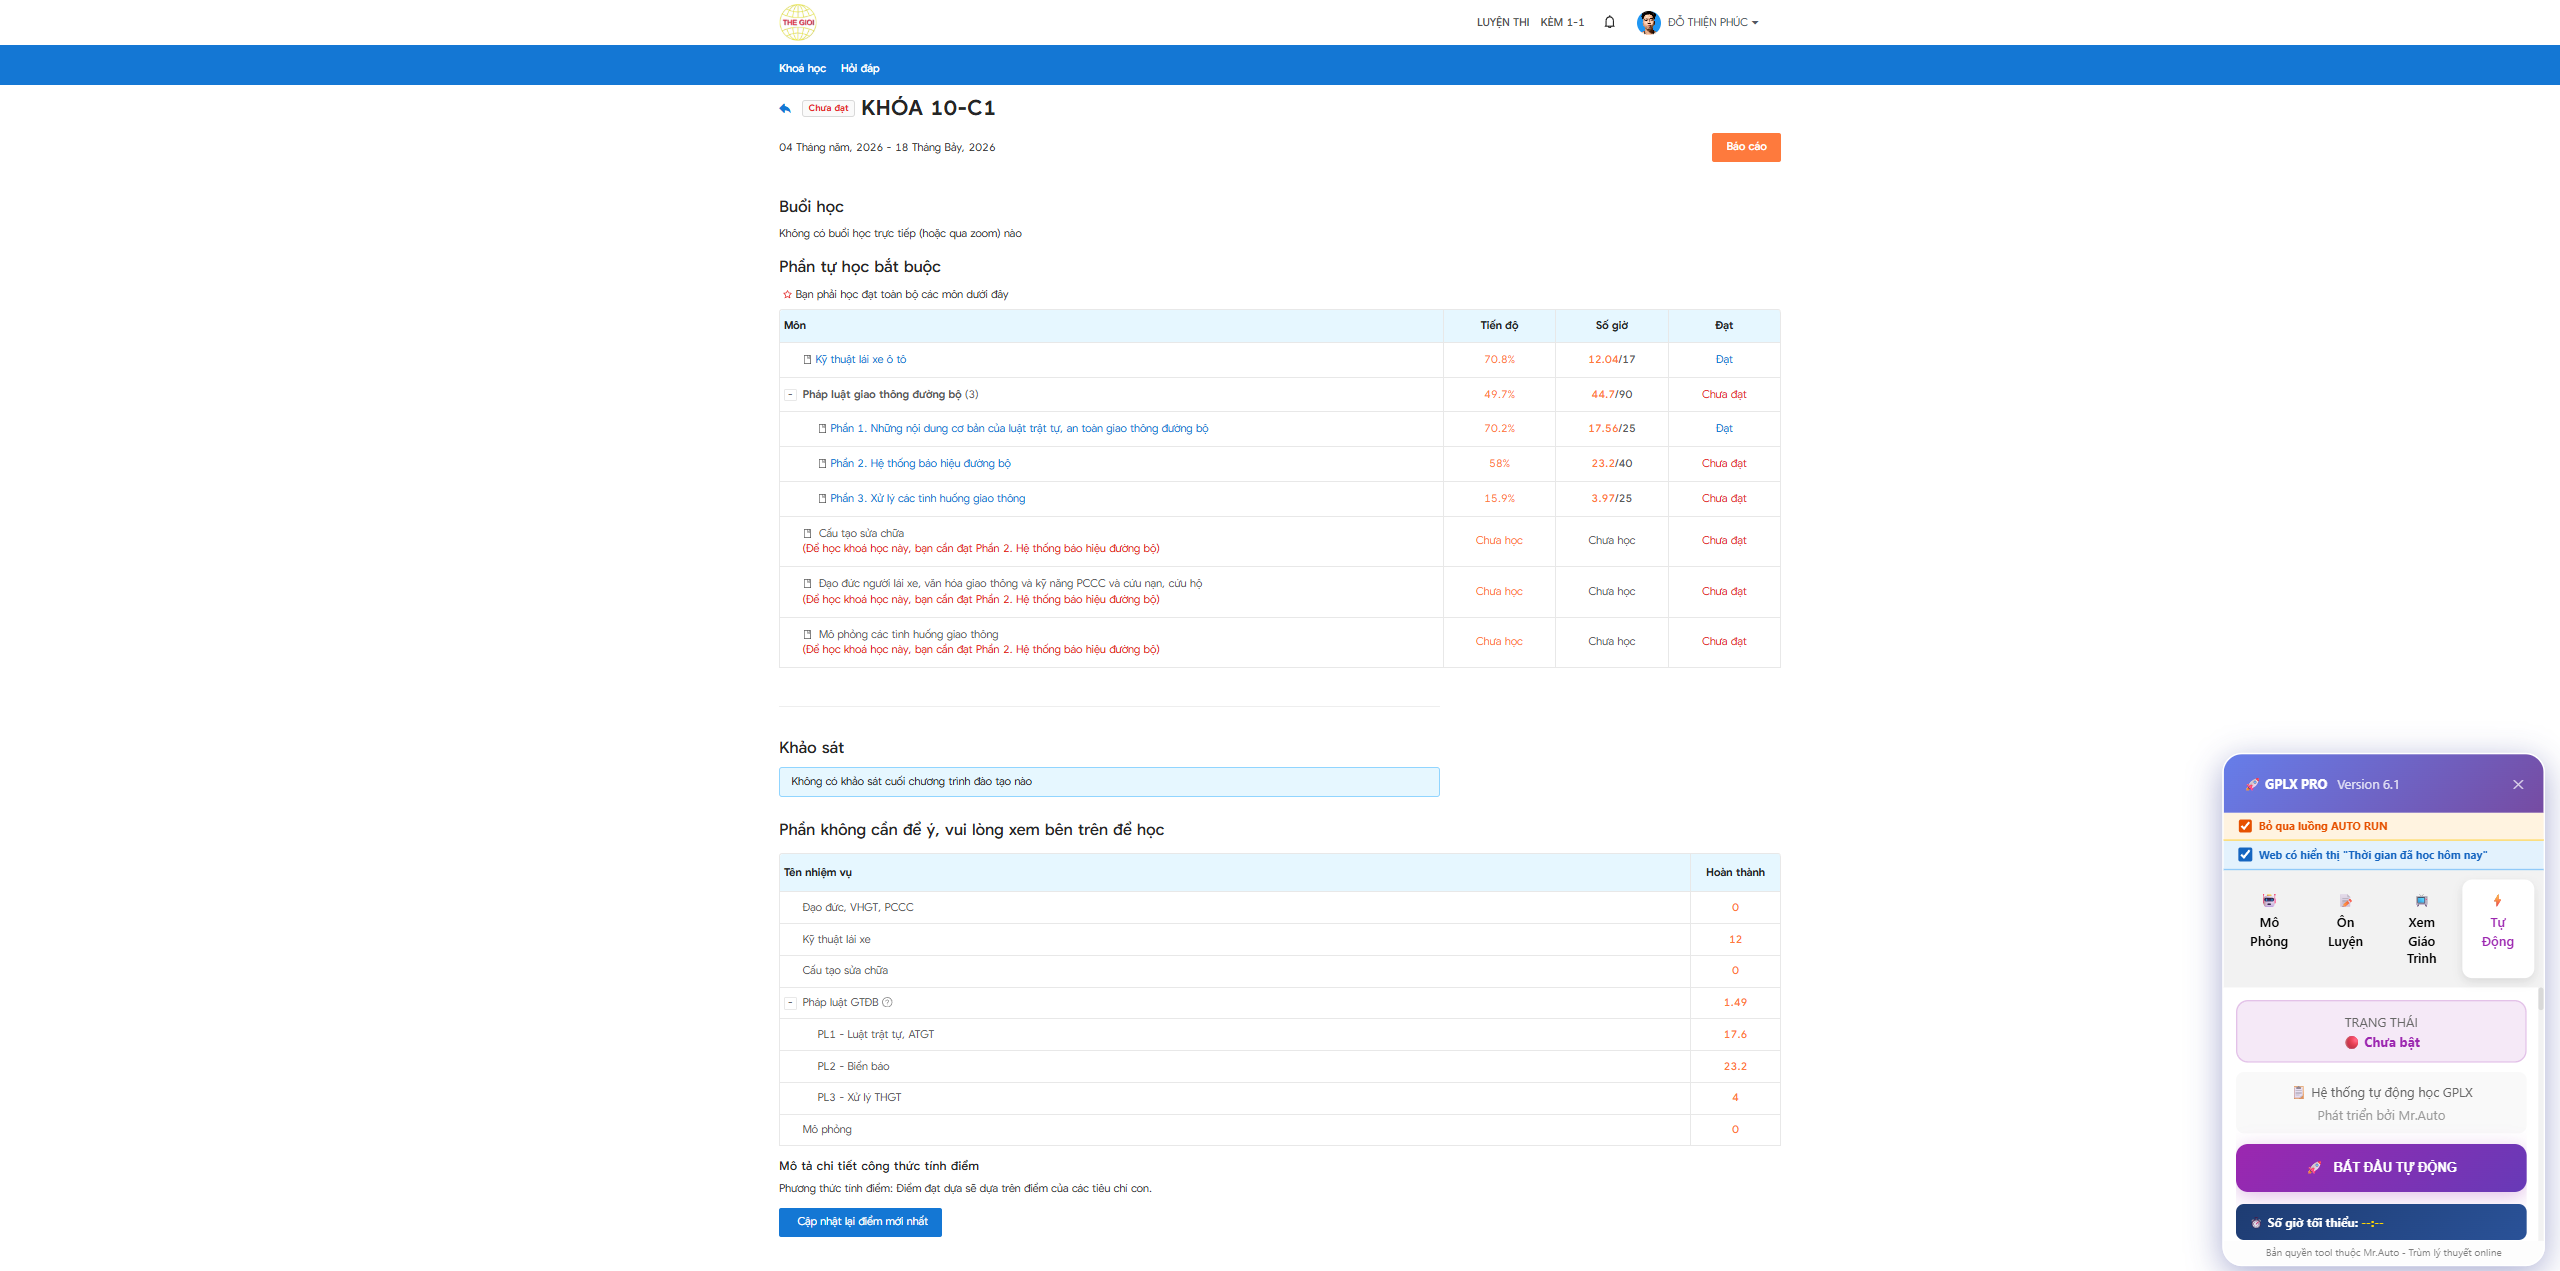The height and width of the screenshot is (1271, 2560).
Task: Click document icon beside Cấu tạo sửa chữa
Action: click(808, 533)
